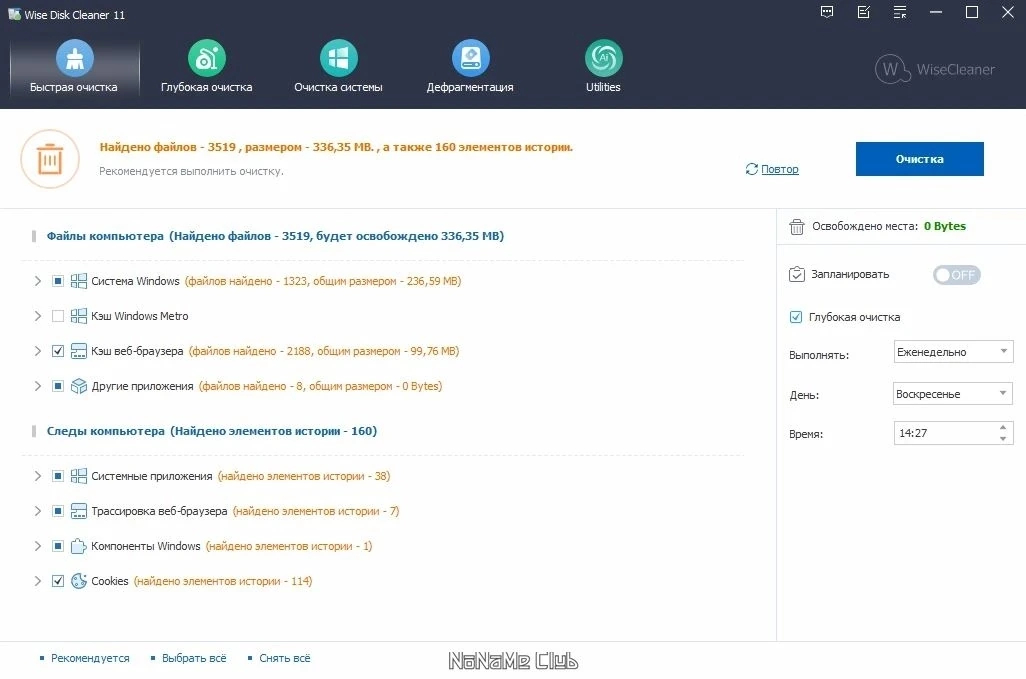Increase time with the Время up arrow
Image resolution: width=1026 pixels, height=679 pixels.
(1003, 427)
